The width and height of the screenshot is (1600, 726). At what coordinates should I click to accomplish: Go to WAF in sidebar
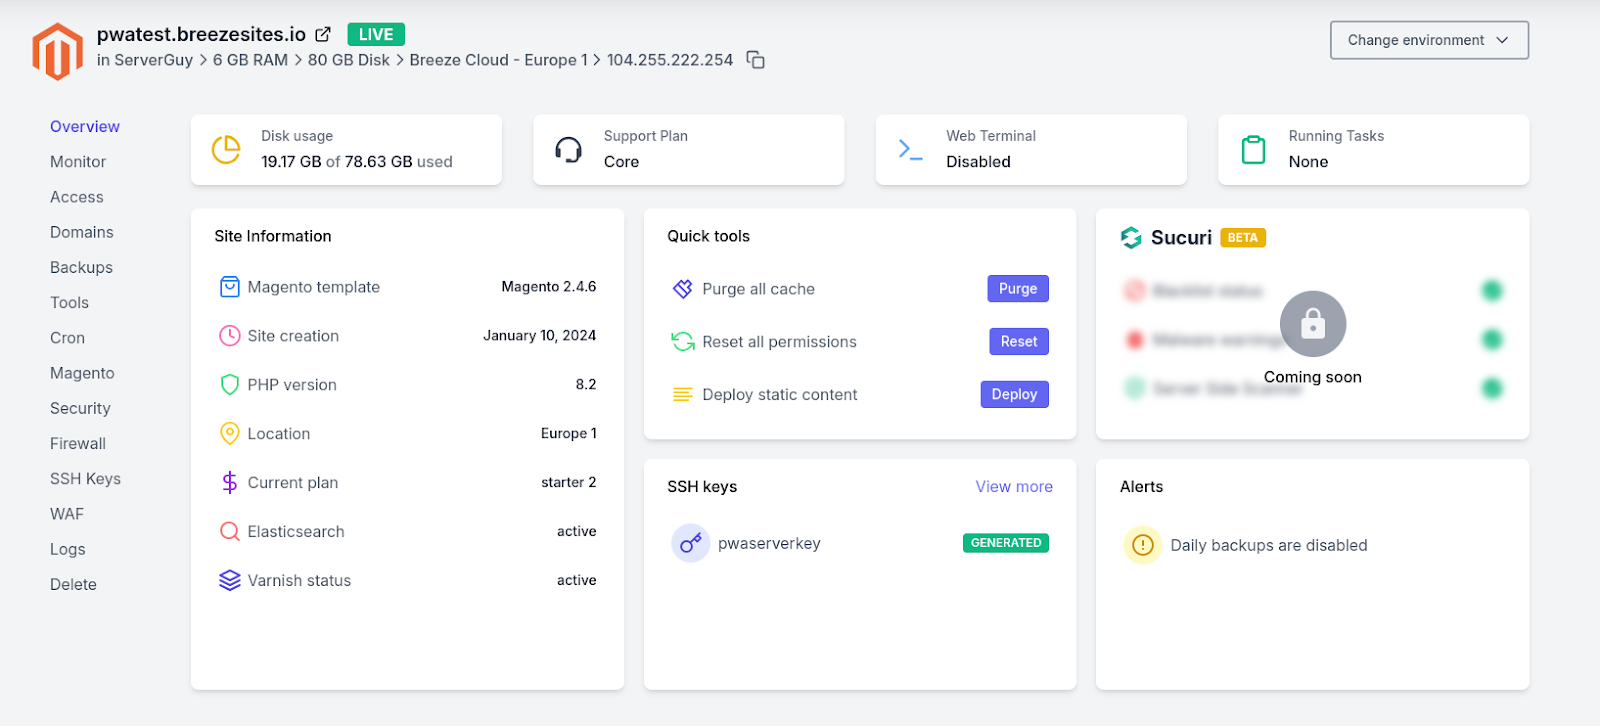tap(67, 514)
